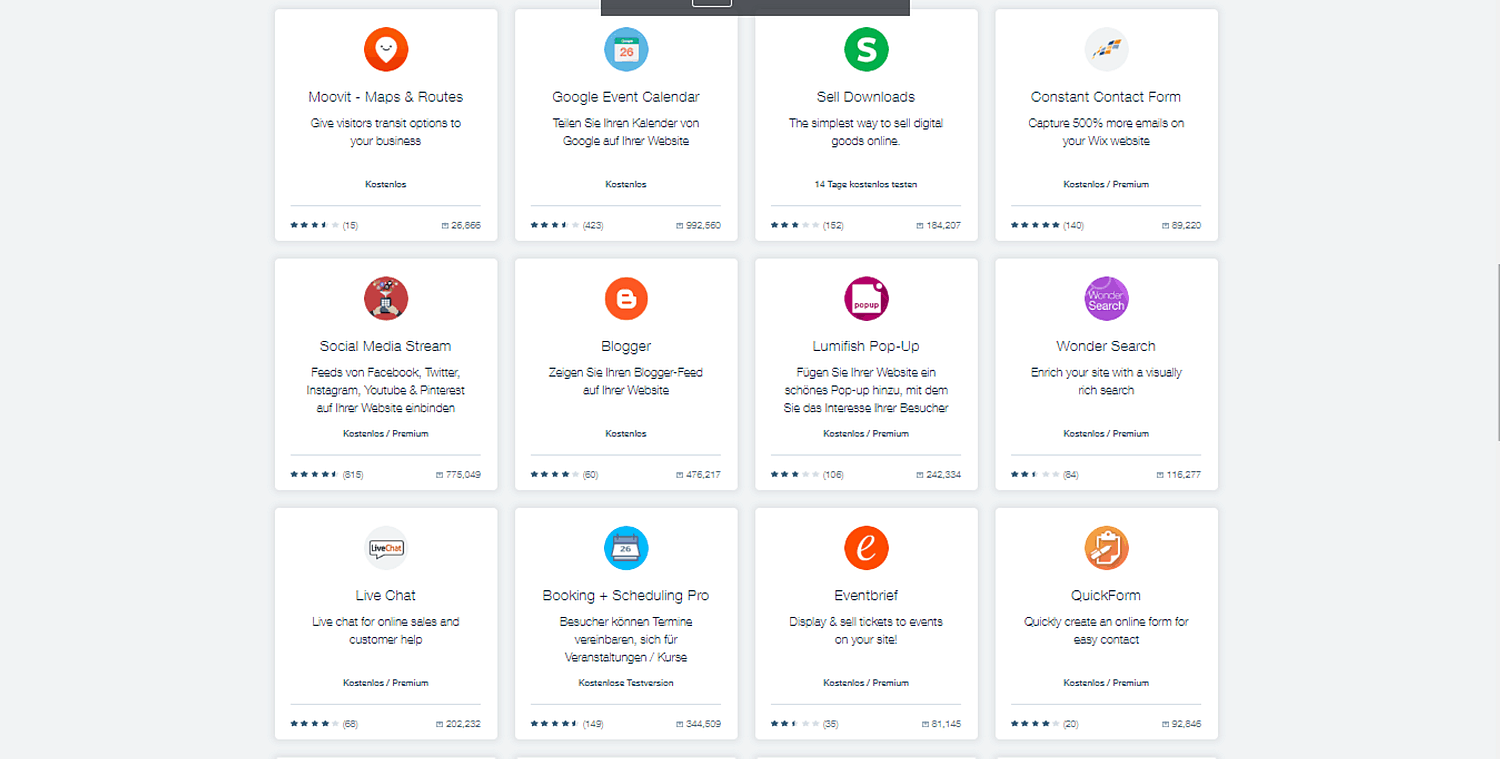1500x759 pixels.
Task: Click install count 476,217 on Blogger
Action: 698,475
